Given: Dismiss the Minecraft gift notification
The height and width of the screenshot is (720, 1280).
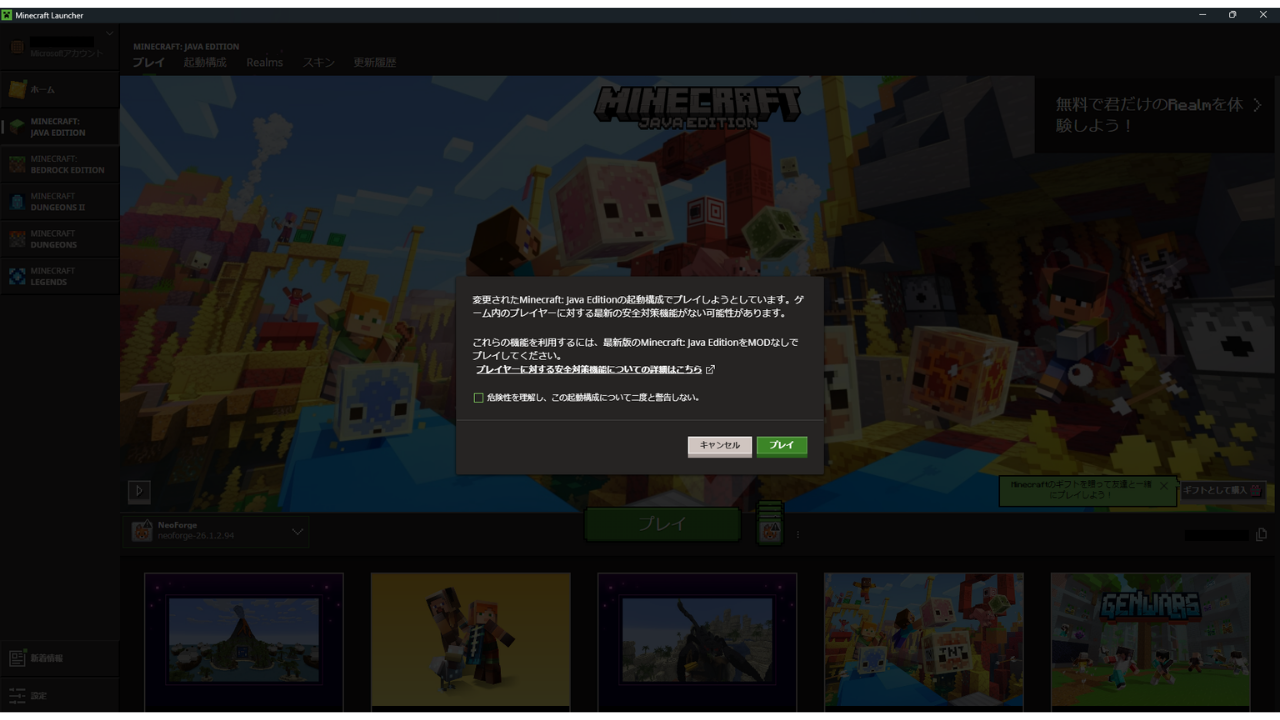Looking at the screenshot, I should [1164, 485].
